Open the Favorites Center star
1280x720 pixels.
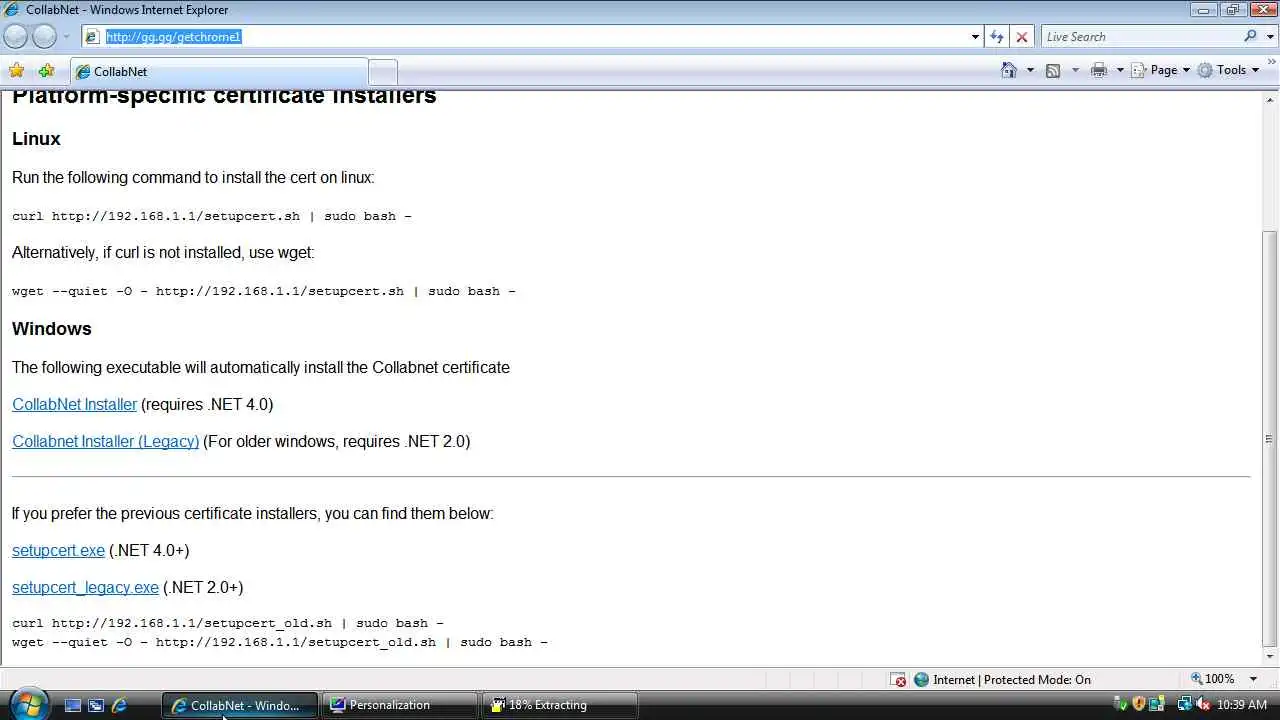click(16, 71)
